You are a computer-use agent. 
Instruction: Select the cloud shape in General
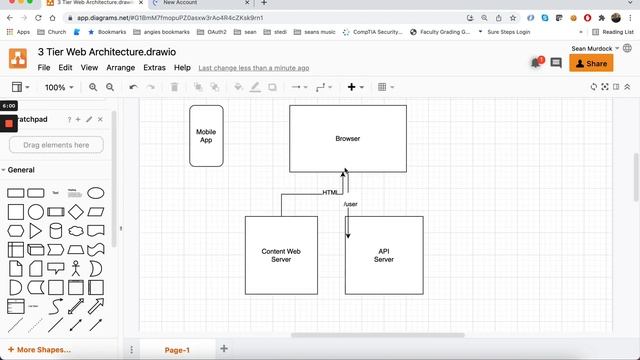click(76, 231)
